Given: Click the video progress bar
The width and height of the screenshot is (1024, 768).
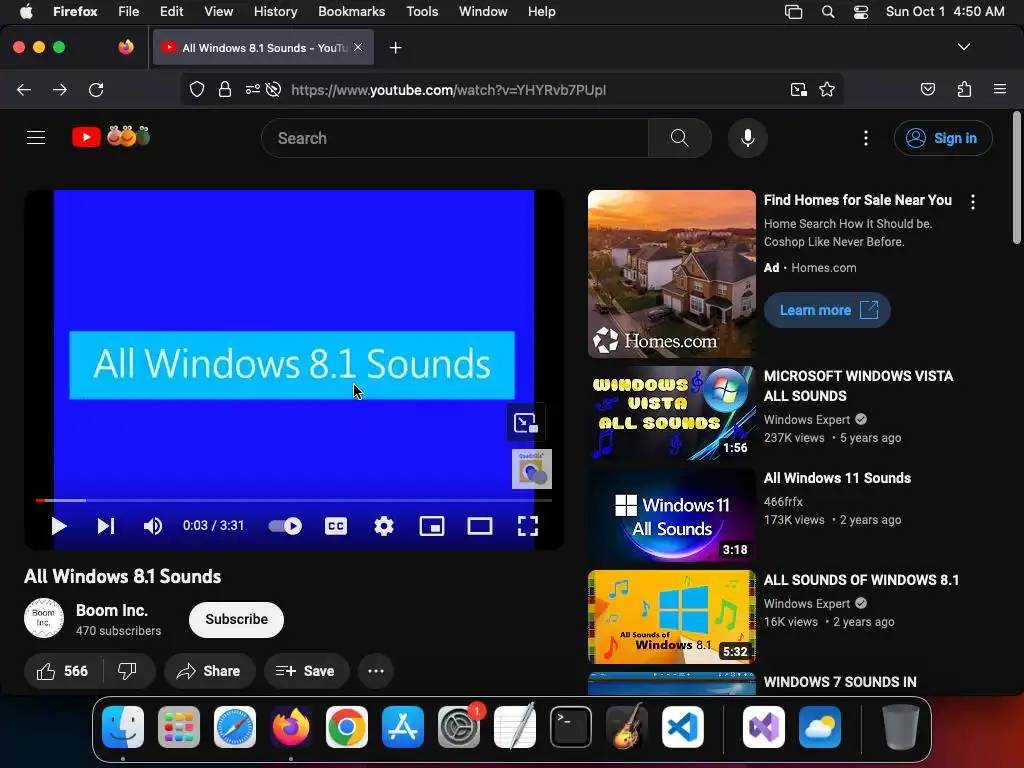Looking at the screenshot, I should [x=294, y=500].
